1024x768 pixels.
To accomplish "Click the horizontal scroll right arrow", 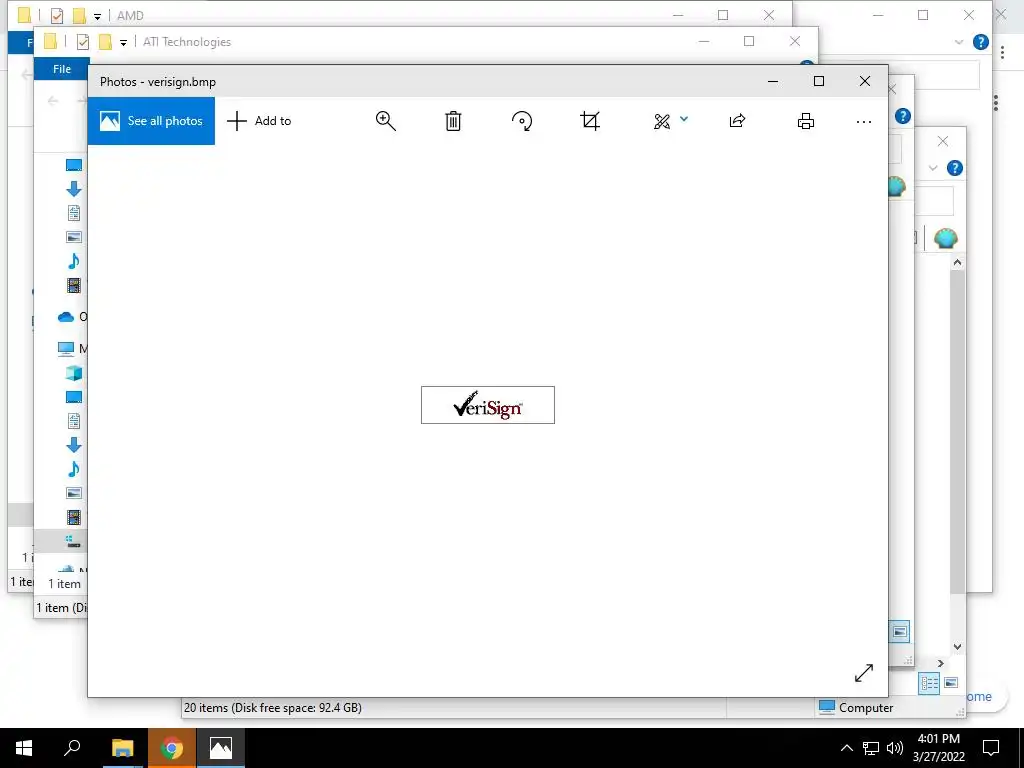I will click(x=940, y=664).
